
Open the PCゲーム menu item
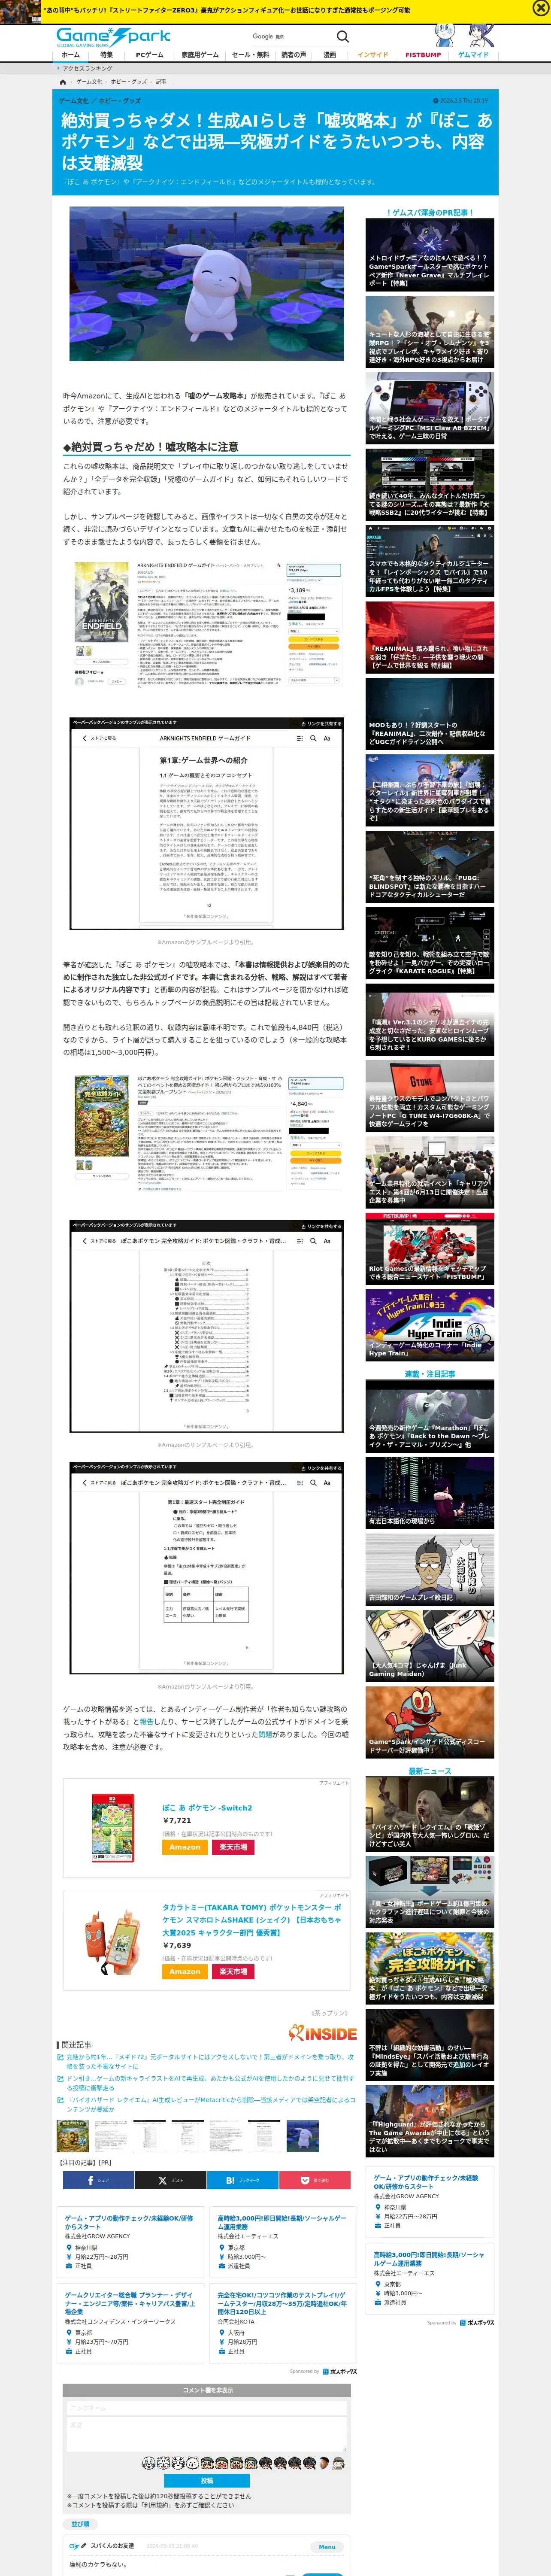(x=149, y=55)
